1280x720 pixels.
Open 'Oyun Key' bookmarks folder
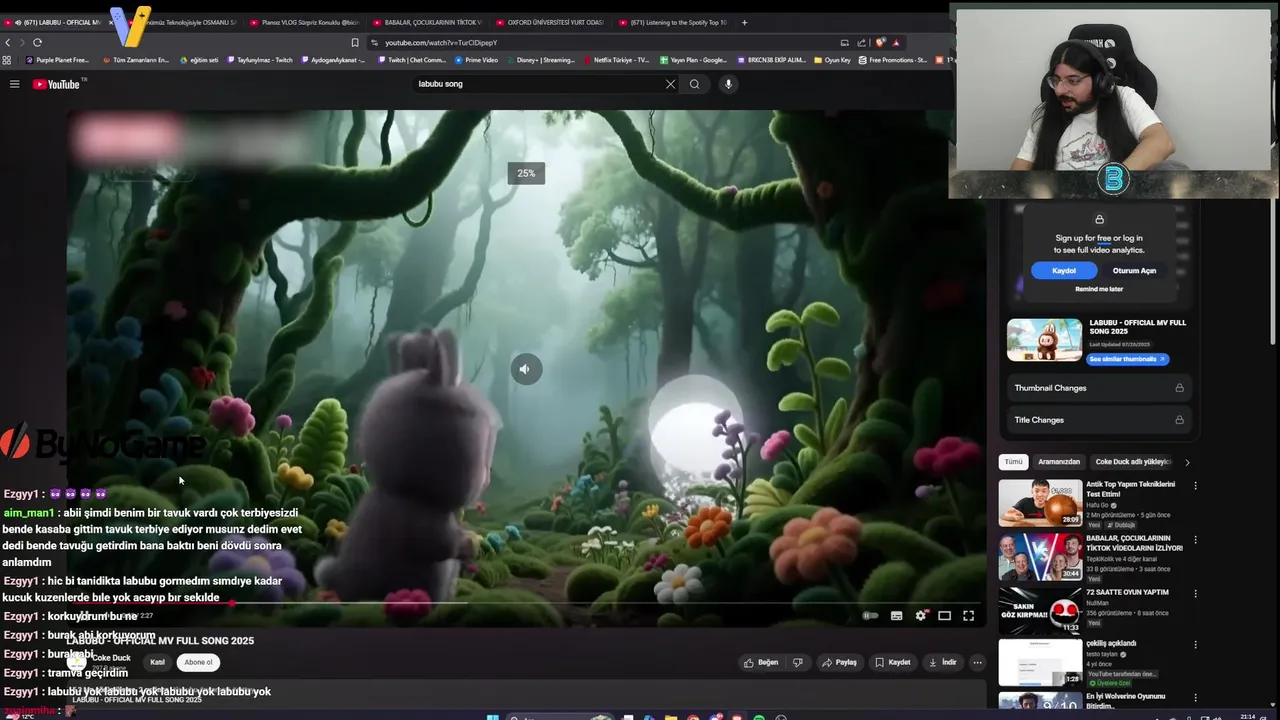pyautogui.click(x=832, y=60)
